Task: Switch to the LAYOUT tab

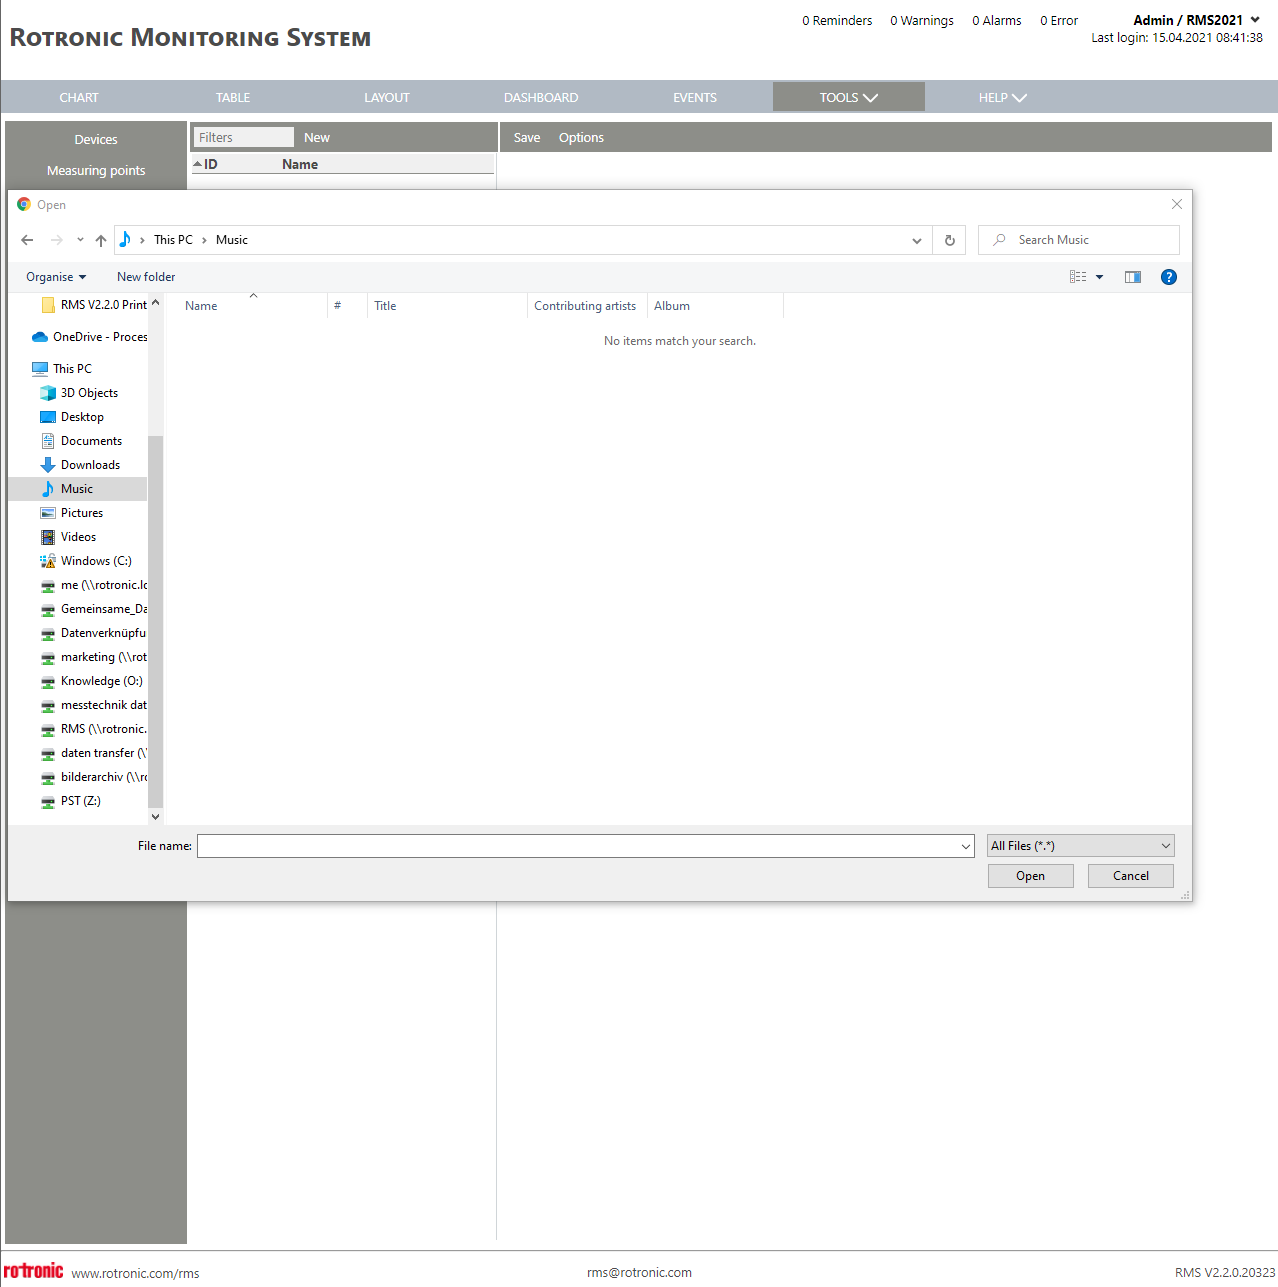Action: pyautogui.click(x=387, y=97)
